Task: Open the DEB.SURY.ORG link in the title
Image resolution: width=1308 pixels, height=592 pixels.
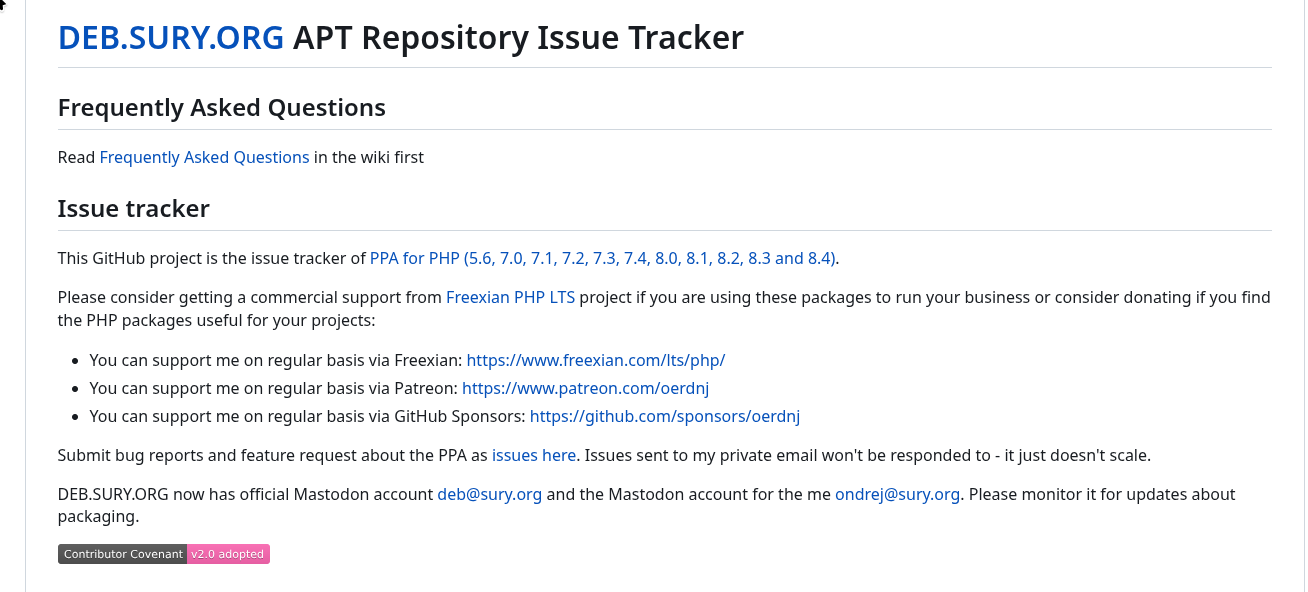Action: coord(171,38)
